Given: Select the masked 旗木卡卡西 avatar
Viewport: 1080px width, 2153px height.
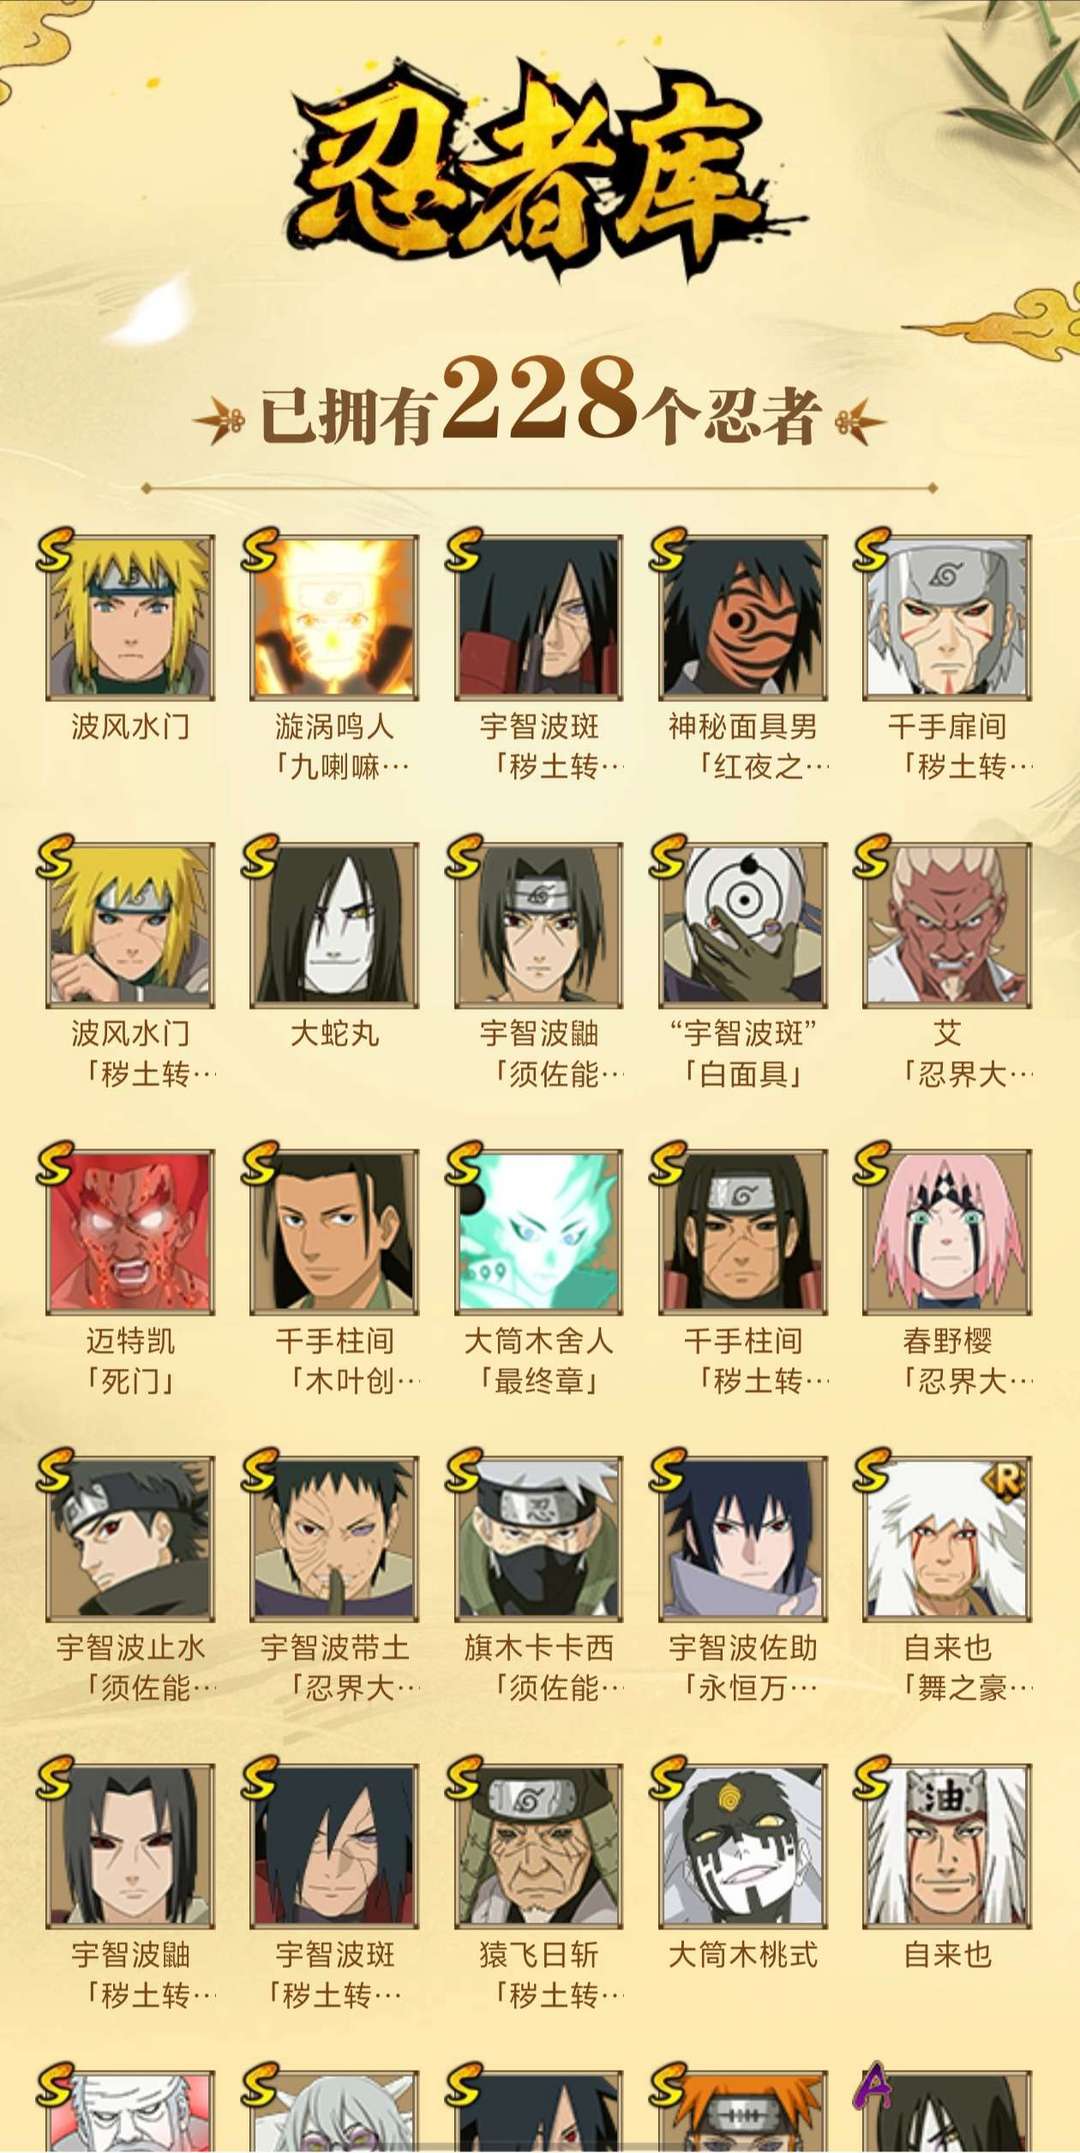Looking at the screenshot, I should pyautogui.click(x=539, y=1539).
